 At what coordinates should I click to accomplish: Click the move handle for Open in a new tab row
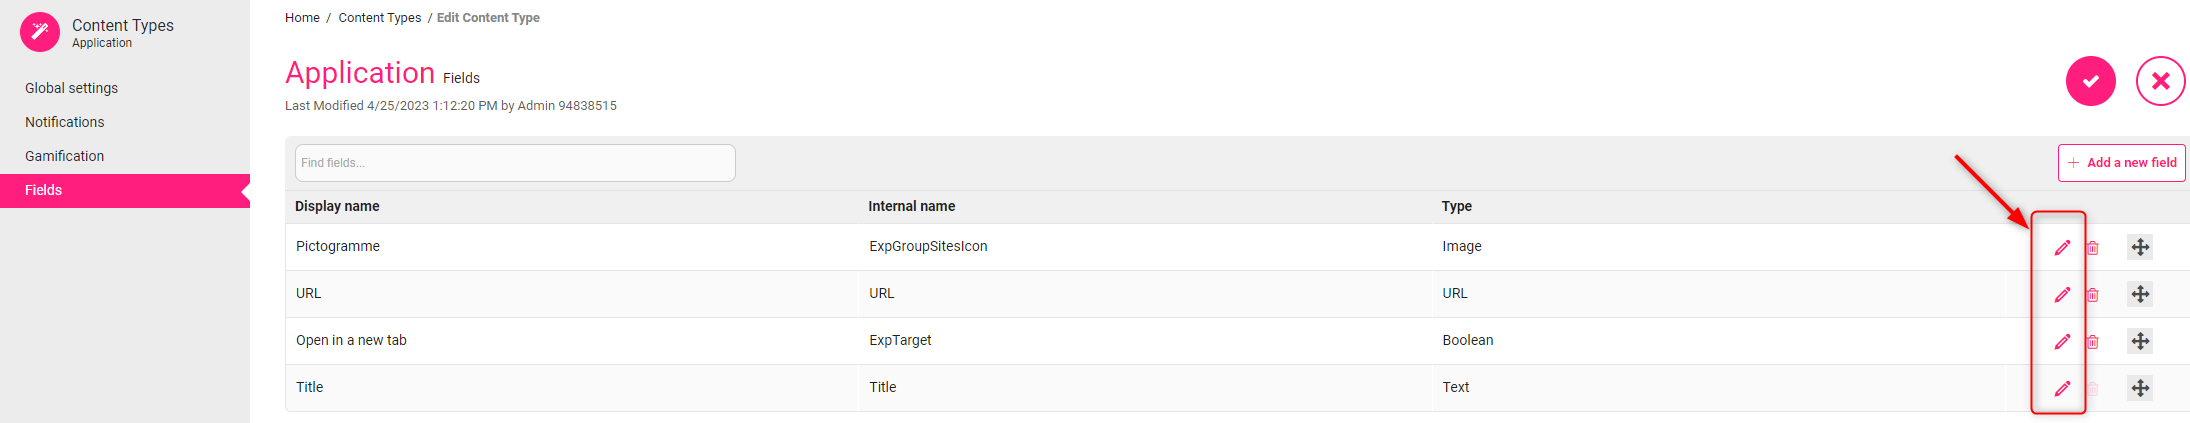(2140, 341)
